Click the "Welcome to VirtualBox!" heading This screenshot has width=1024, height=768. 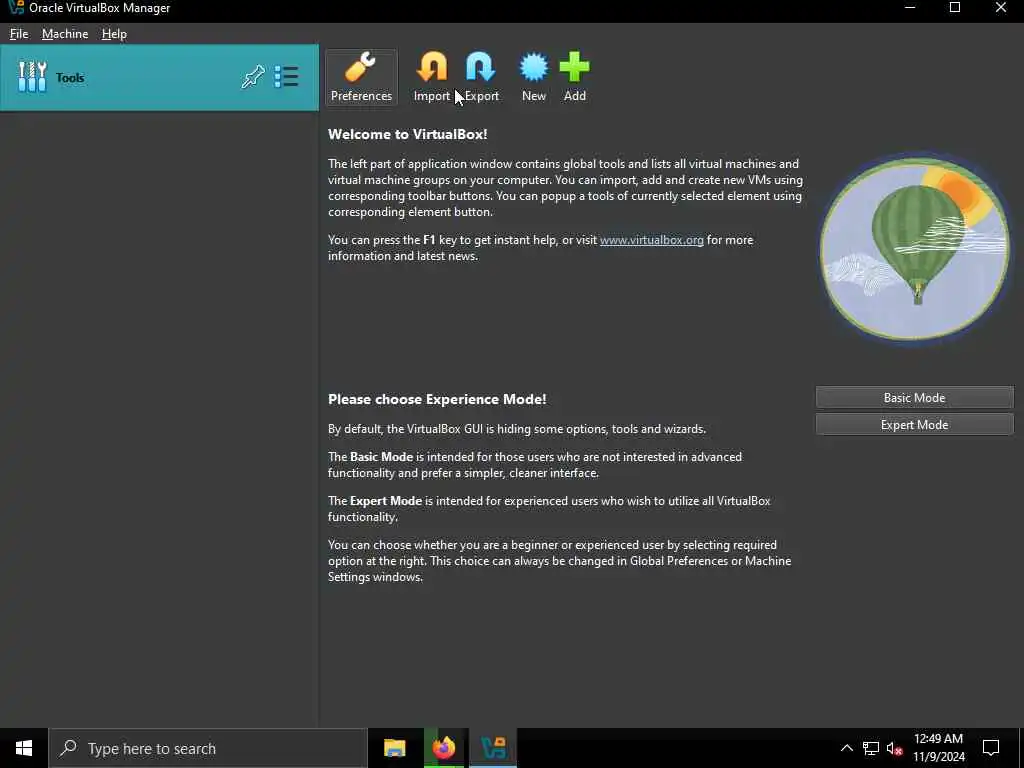[x=408, y=135]
